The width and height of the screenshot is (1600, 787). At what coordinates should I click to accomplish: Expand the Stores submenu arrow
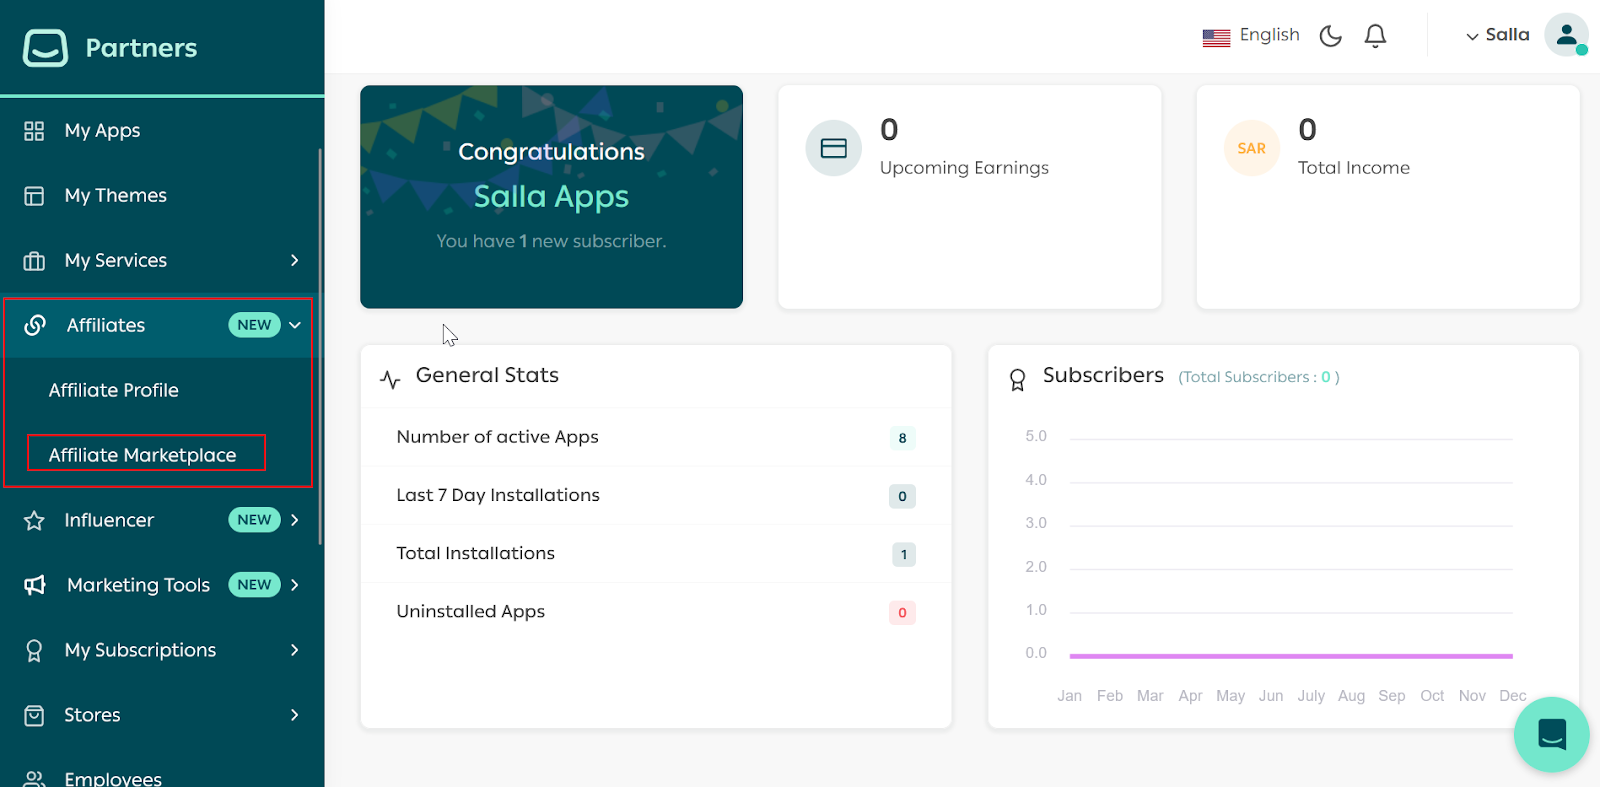pos(294,715)
